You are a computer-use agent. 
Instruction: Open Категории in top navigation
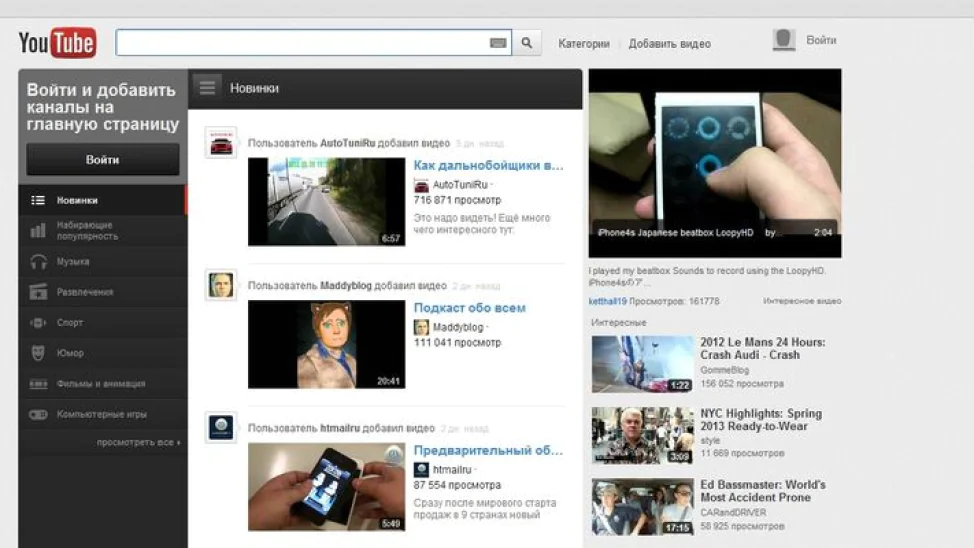[x=584, y=43]
